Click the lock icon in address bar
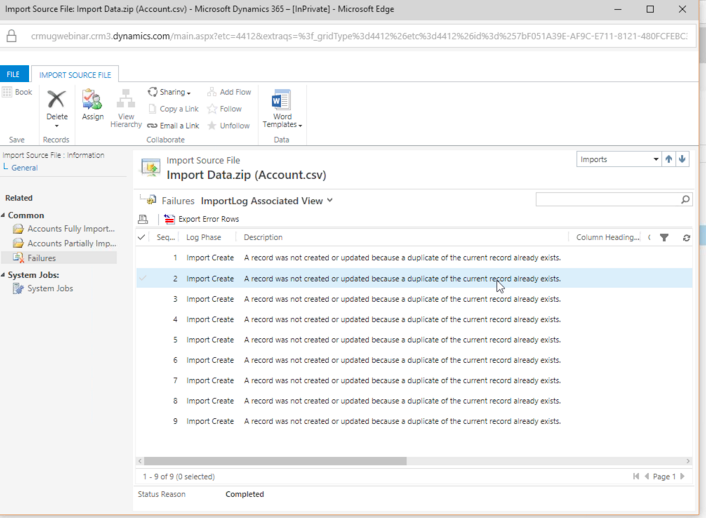Image resolution: width=706 pixels, height=518 pixels. coord(12,36)
